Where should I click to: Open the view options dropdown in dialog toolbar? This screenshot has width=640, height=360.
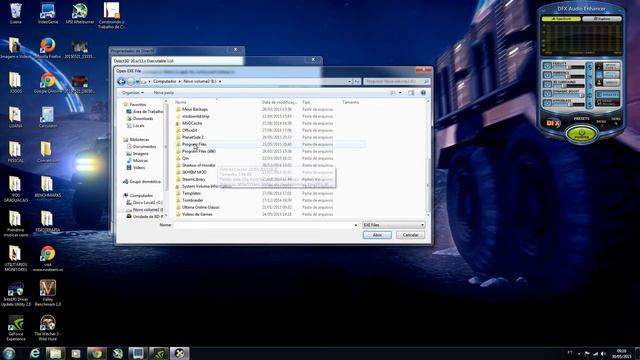400,93
